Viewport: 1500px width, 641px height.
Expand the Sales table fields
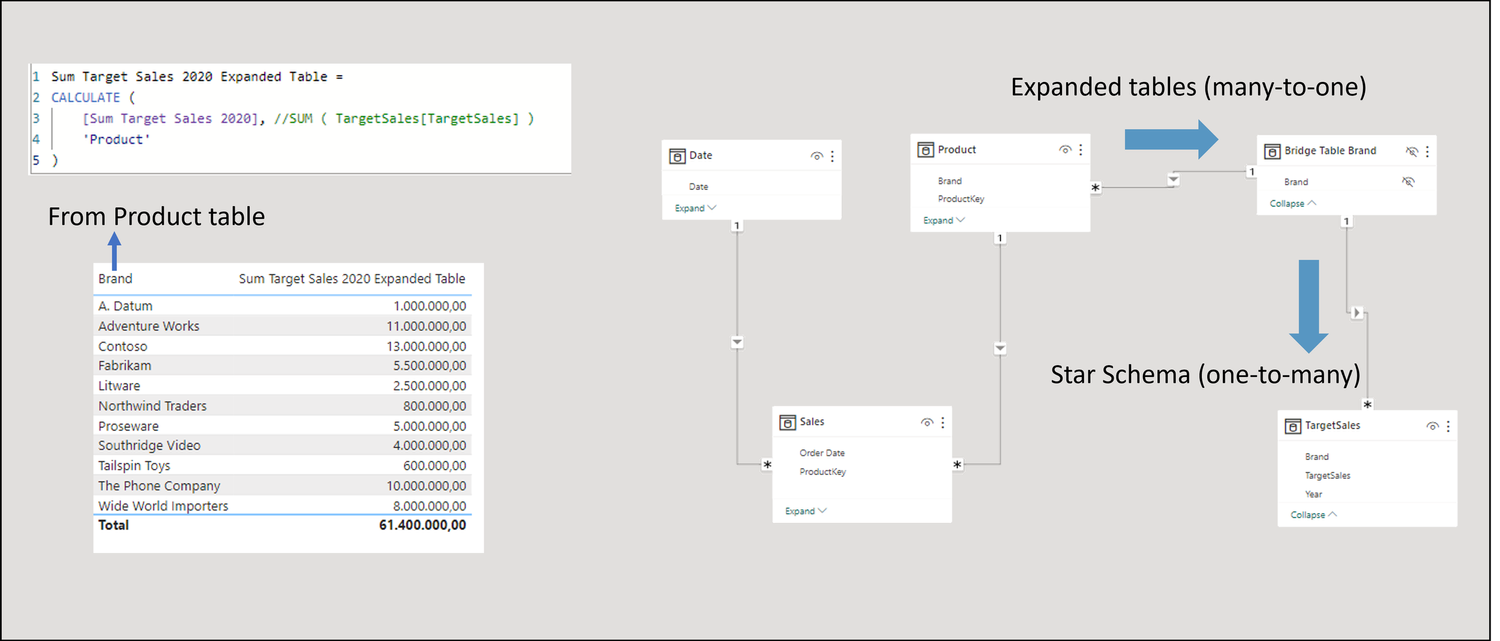(806, 511)
